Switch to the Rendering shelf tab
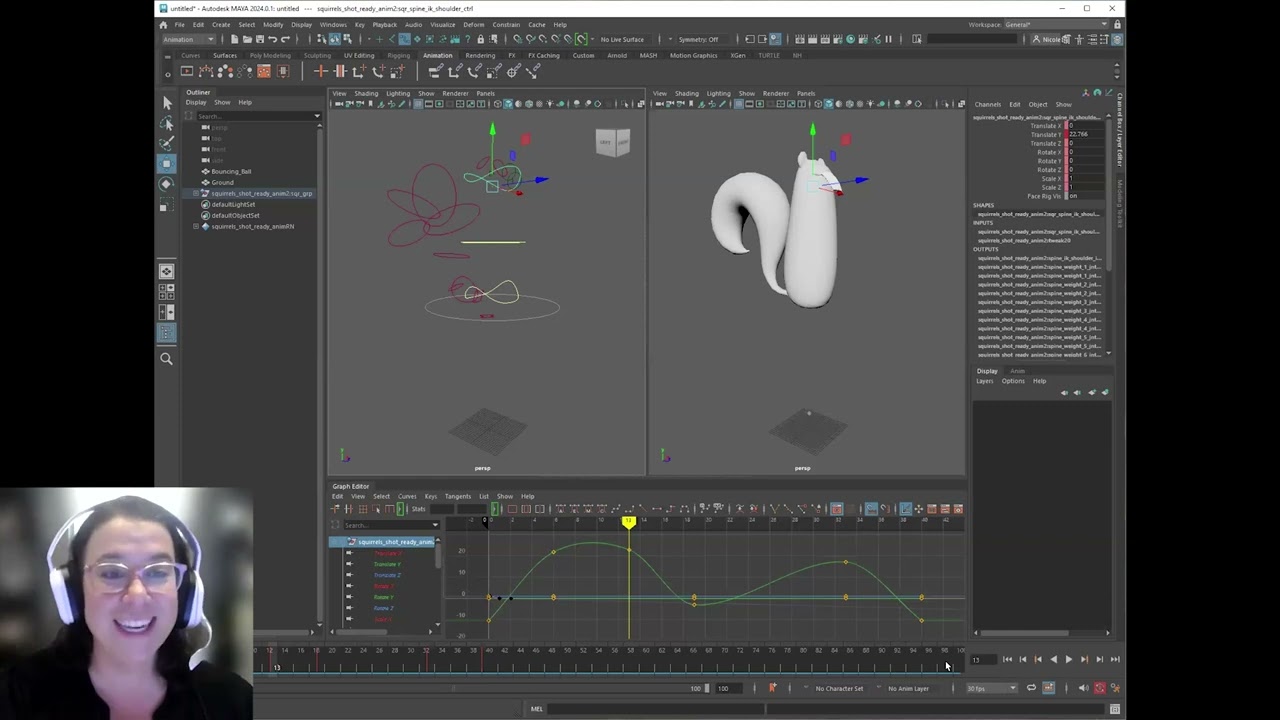 480,55
